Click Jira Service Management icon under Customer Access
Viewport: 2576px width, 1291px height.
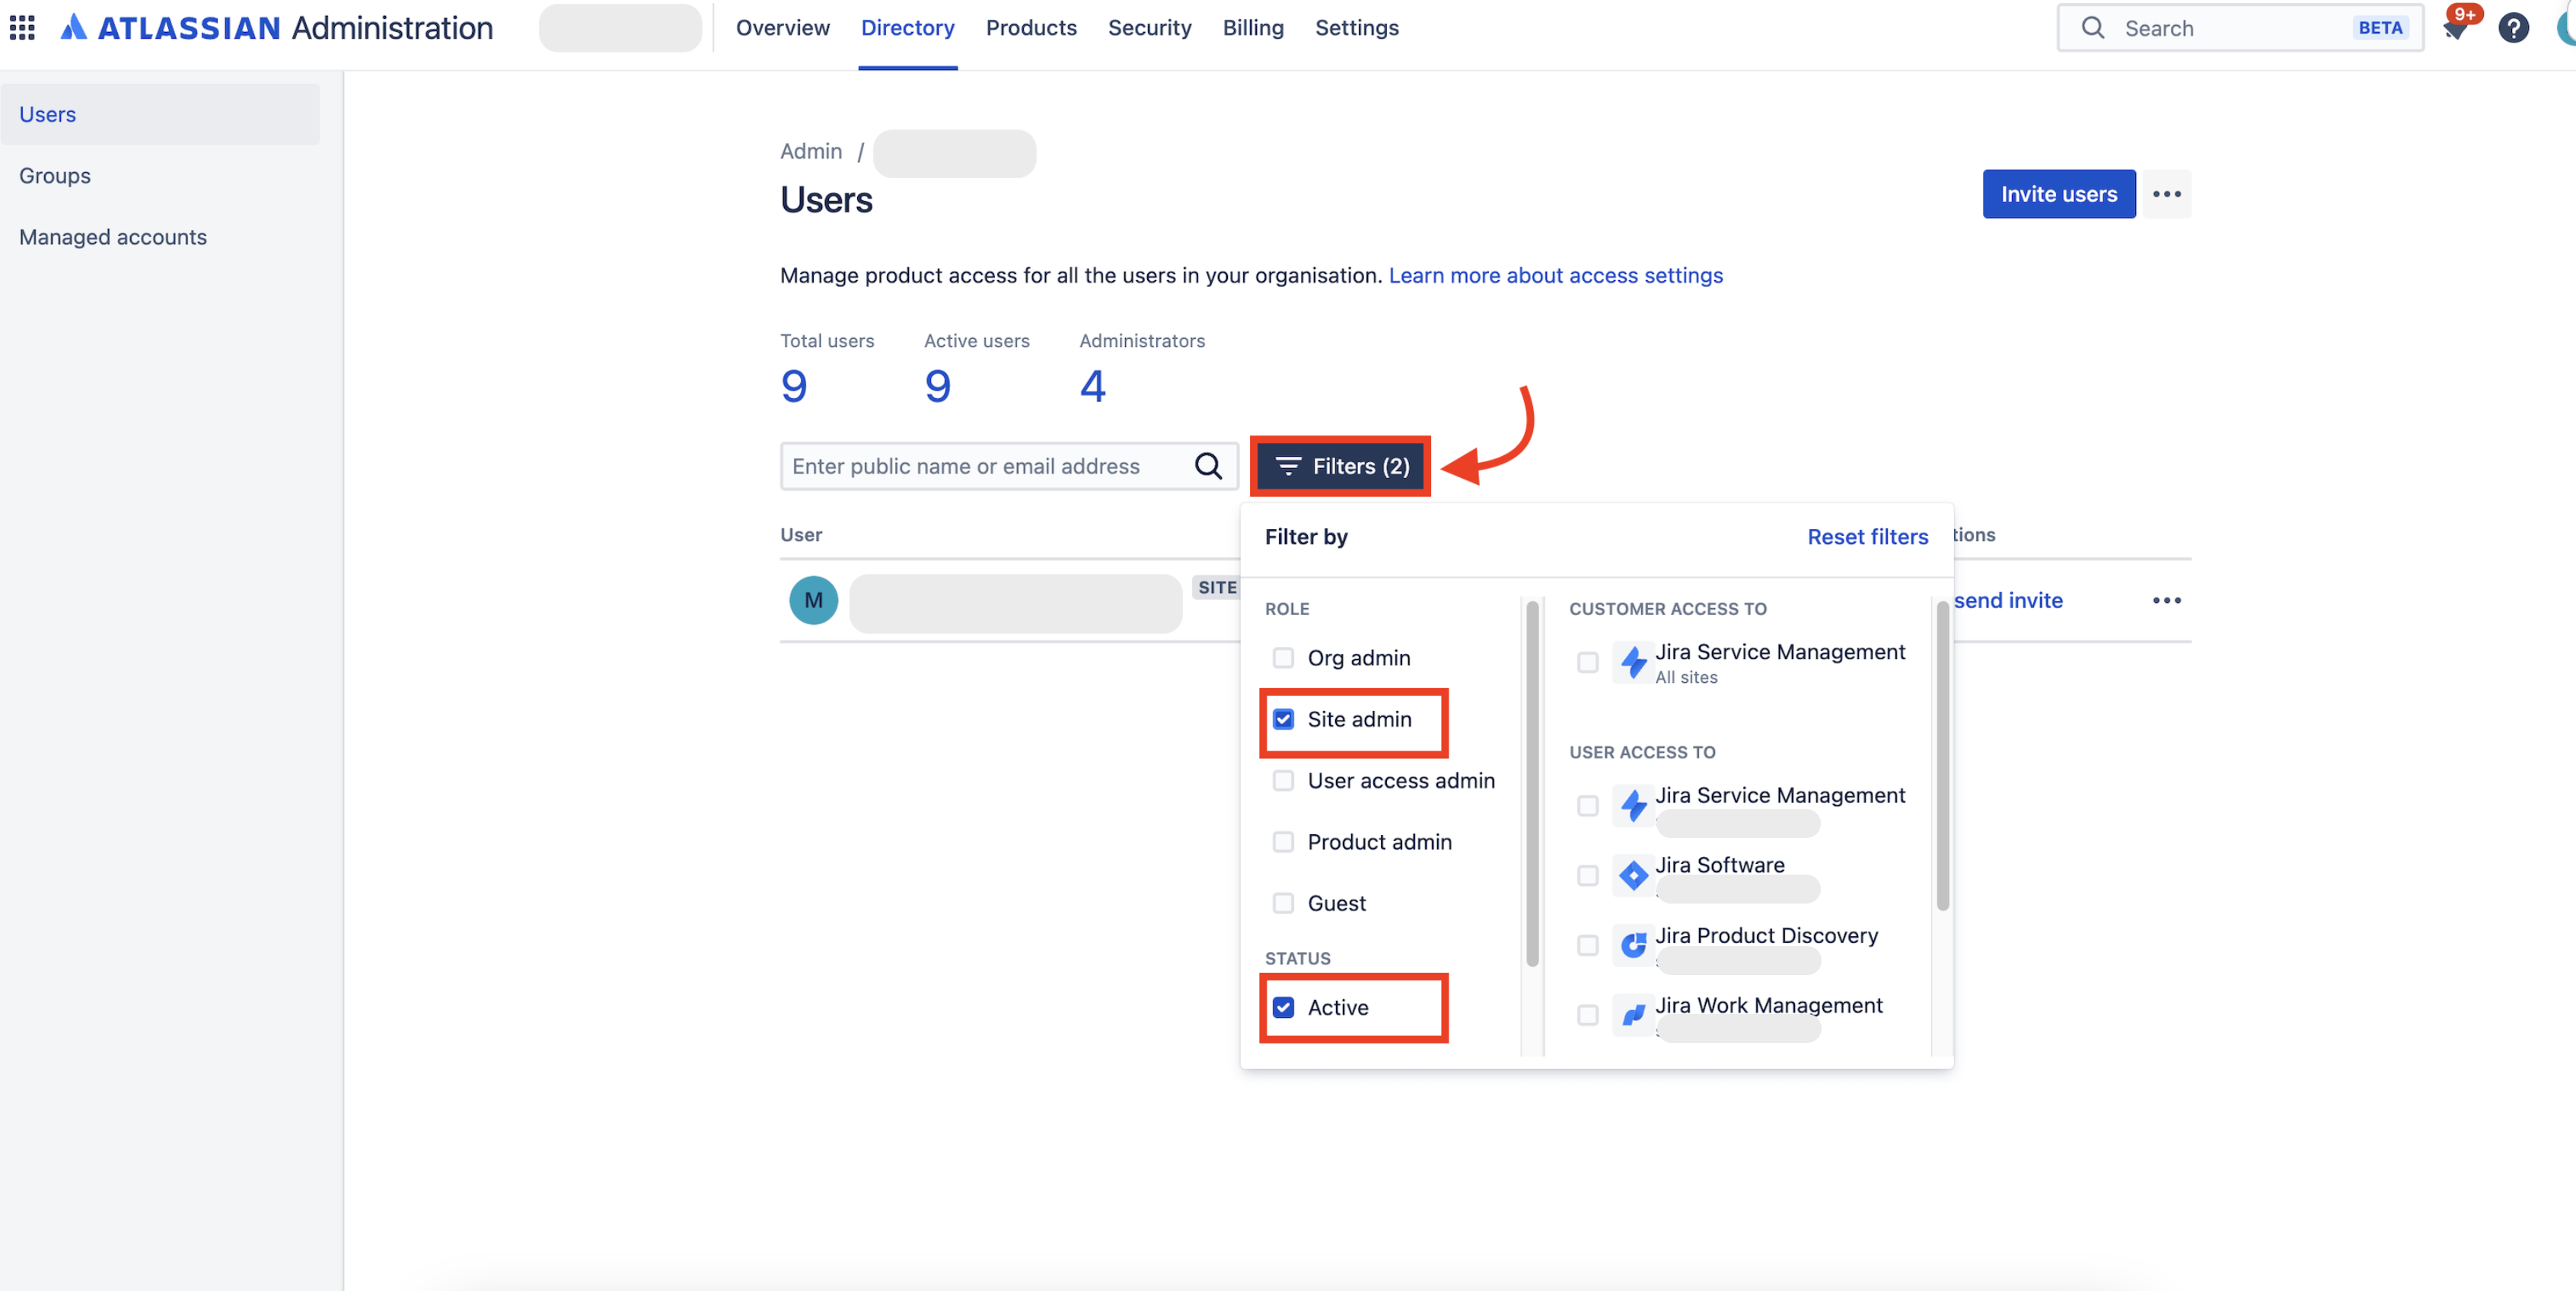(x=1633, y=662)
